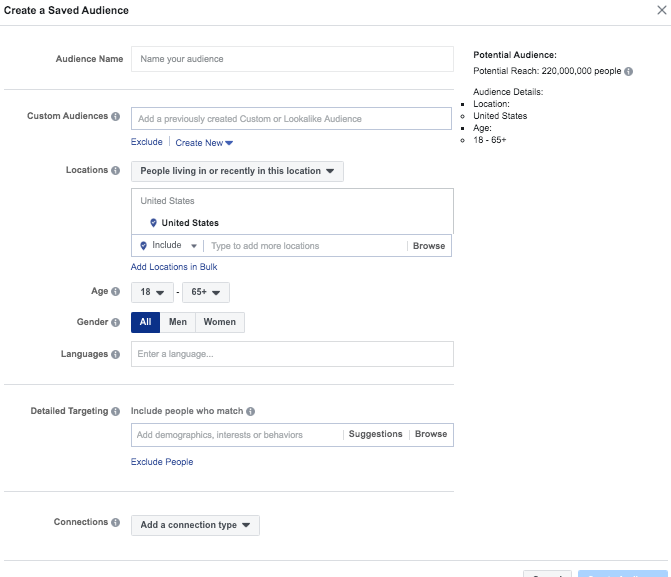
Task: Click United States under Audience Details
Action: tap(500, 116)
